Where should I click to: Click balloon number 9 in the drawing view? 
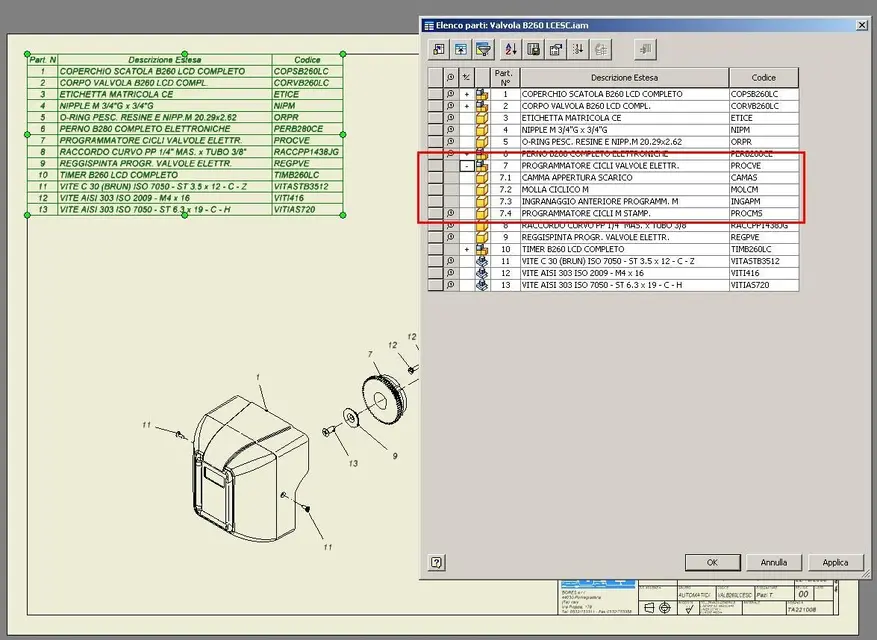(x=395, y=456)
